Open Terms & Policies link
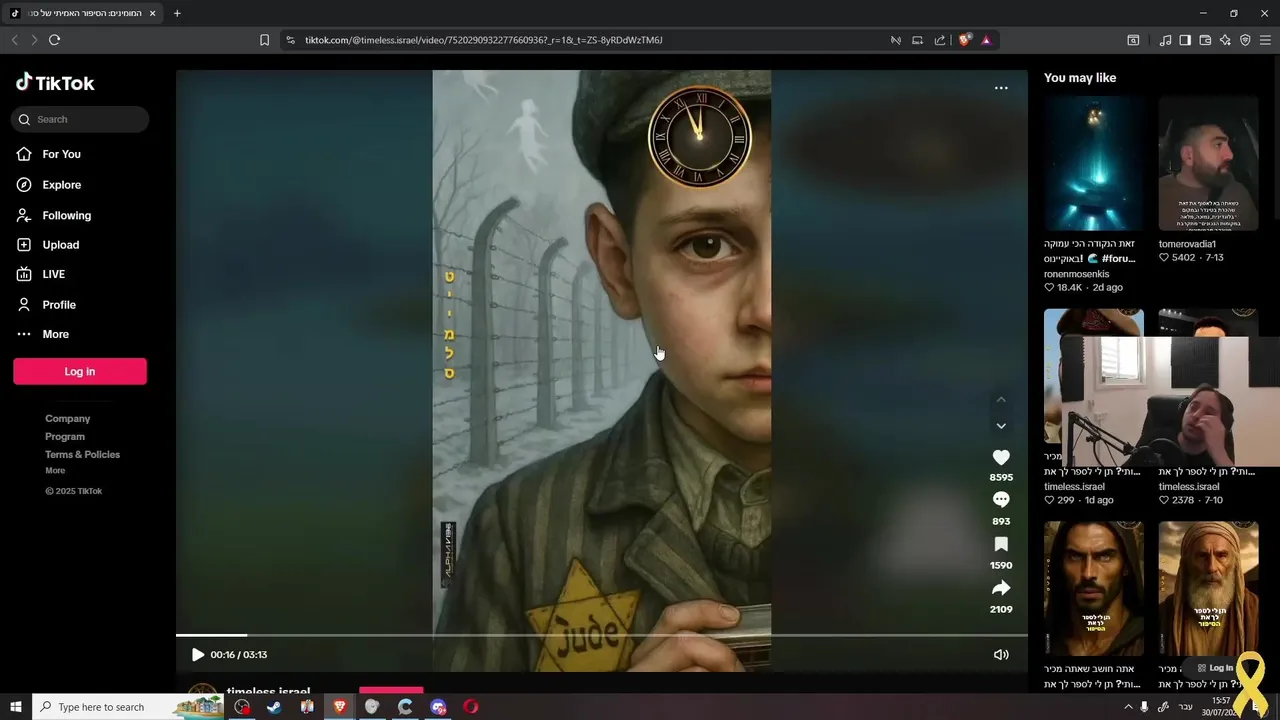The width and height of the screenshot is (1280, 720). tap(82, 455)
